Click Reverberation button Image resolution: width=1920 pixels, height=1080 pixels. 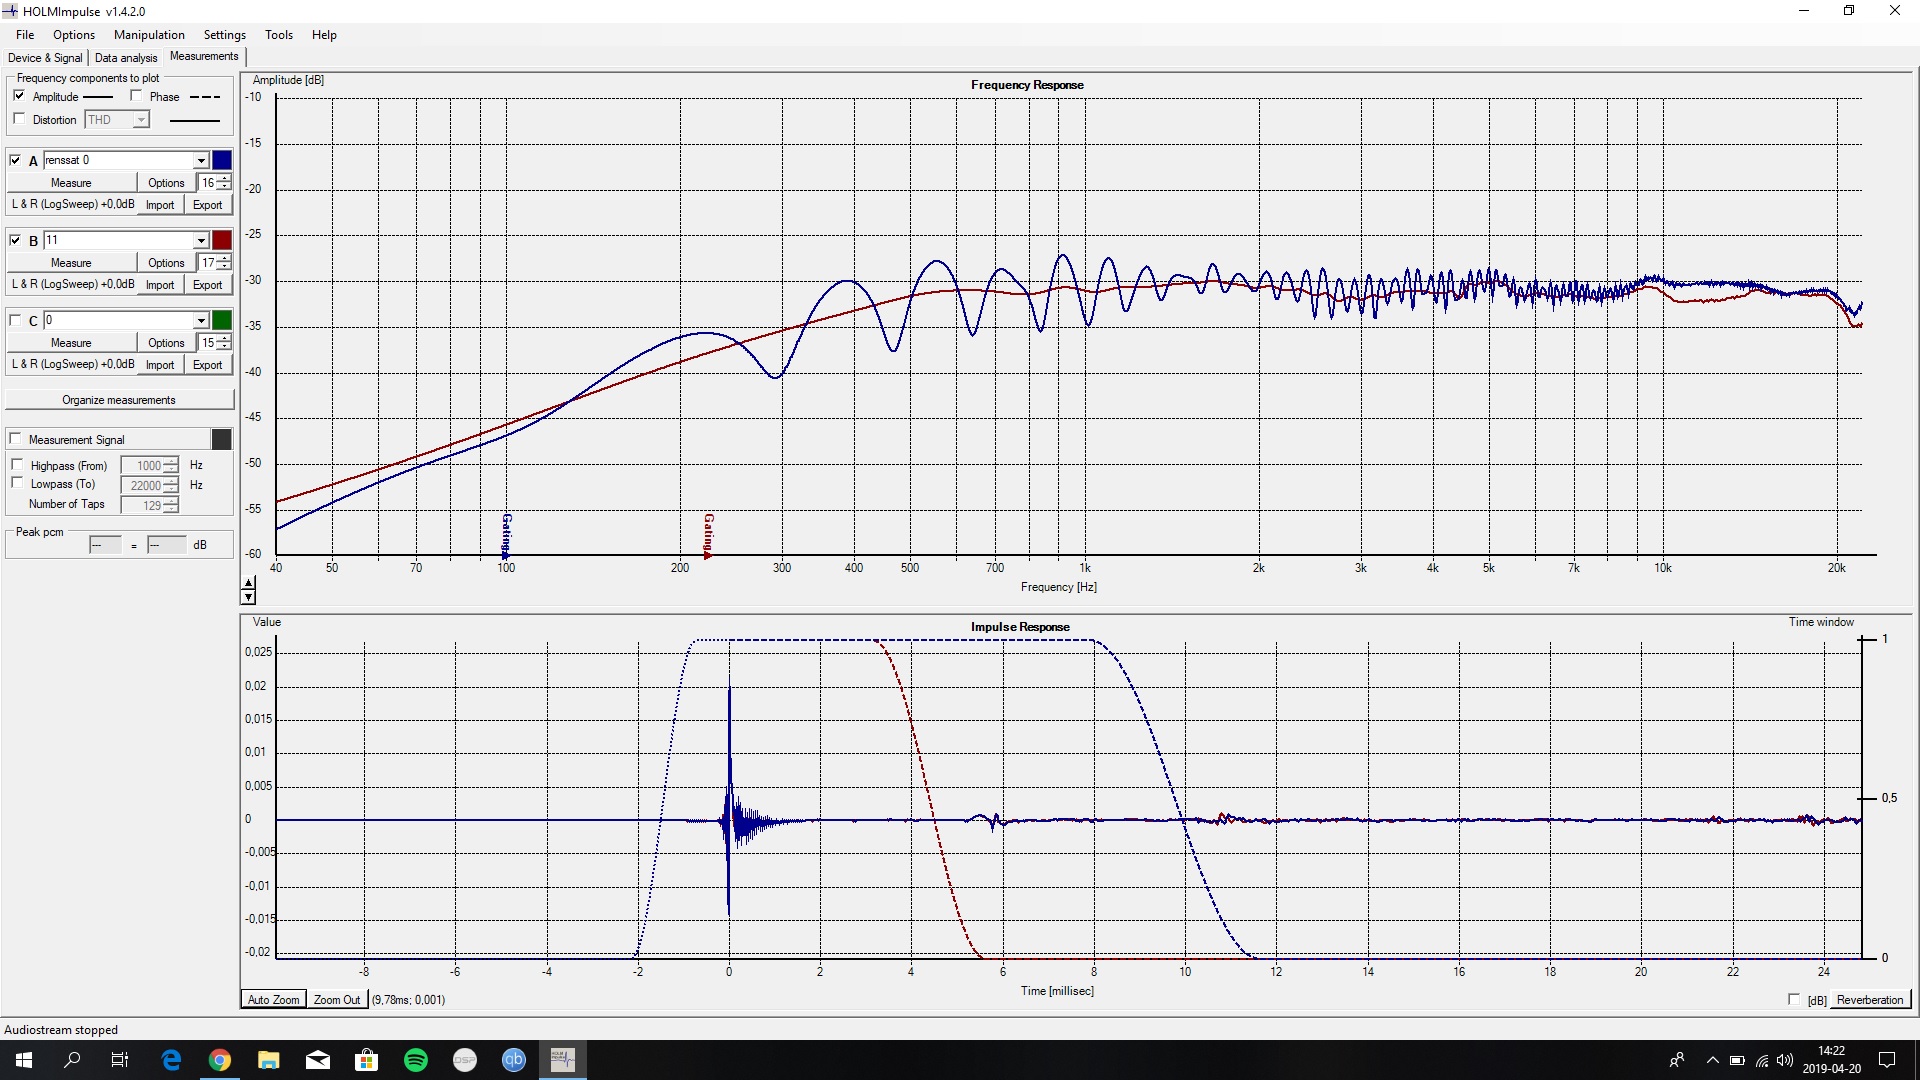click(1870, 1000)
